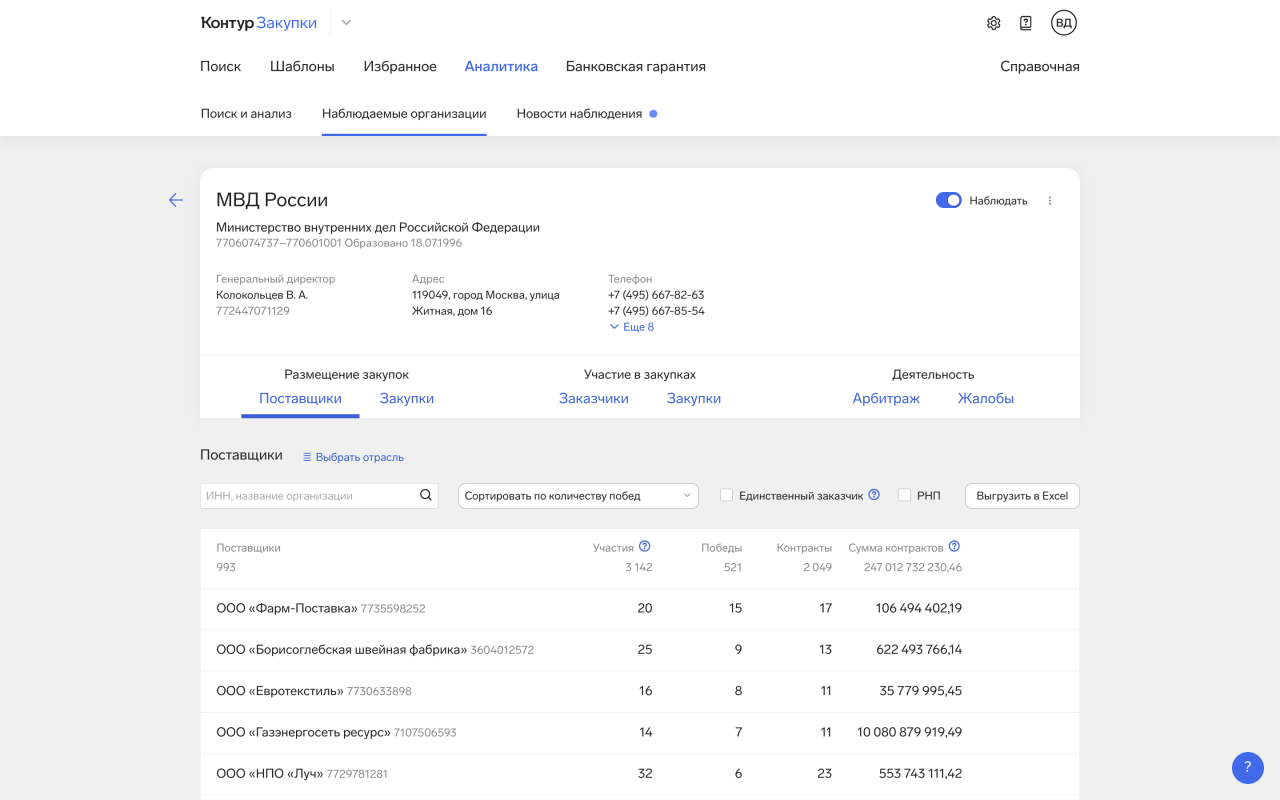The width and height of the screenshot is (1280, 800).
Task: Click contract sum 10 080 879 919,49
Action: [910, 732]
